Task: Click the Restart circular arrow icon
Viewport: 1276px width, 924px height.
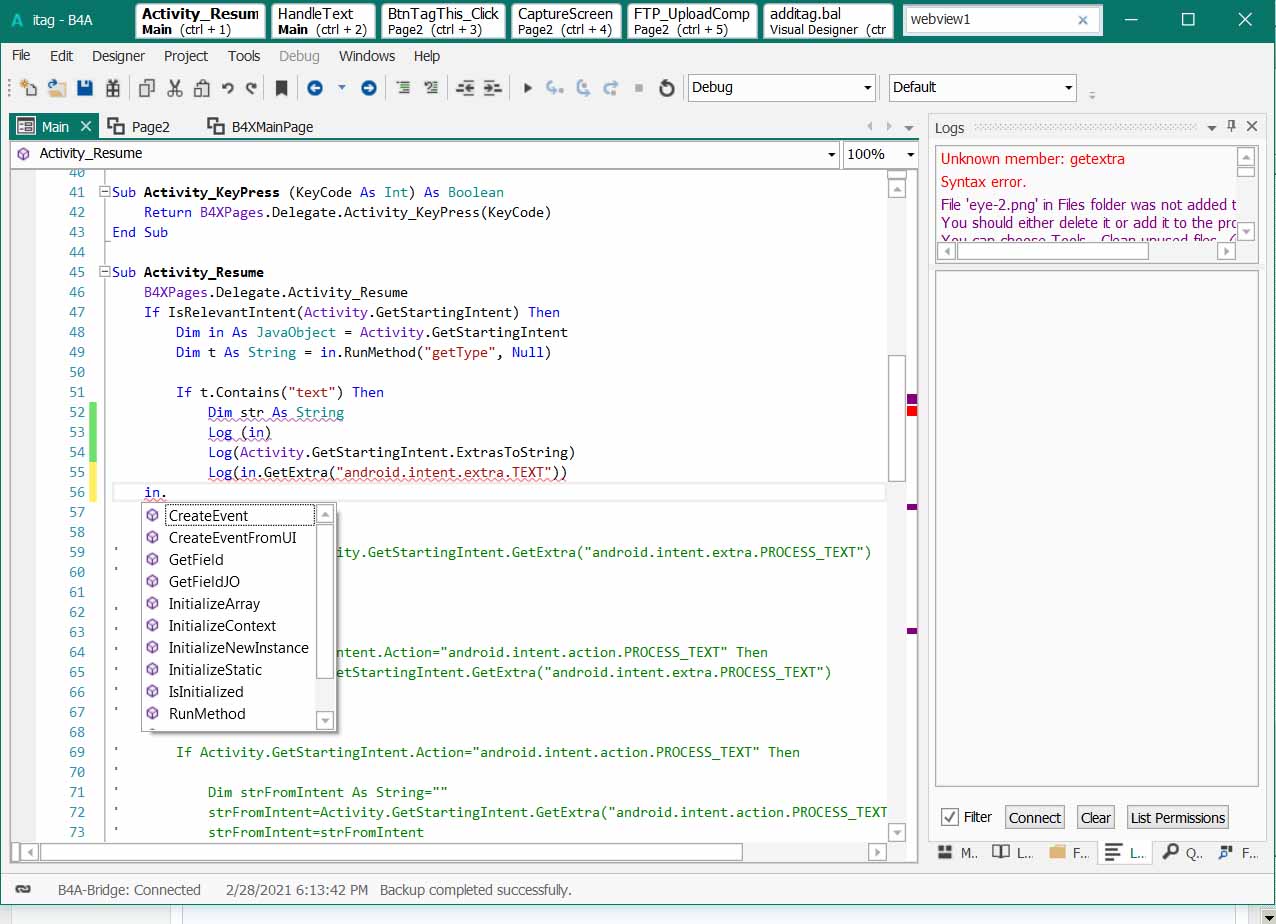Action: pyautogui.click(x=666, y=88)
